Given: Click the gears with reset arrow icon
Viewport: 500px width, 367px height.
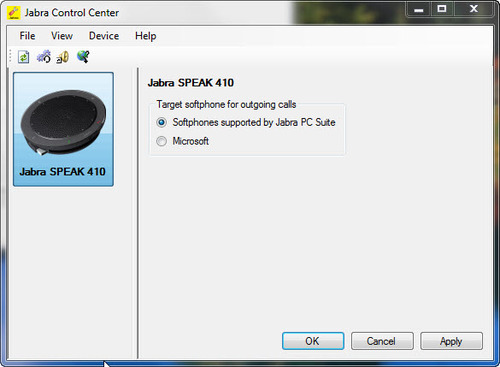Looking at the screenshot, I should pos(44,57).
